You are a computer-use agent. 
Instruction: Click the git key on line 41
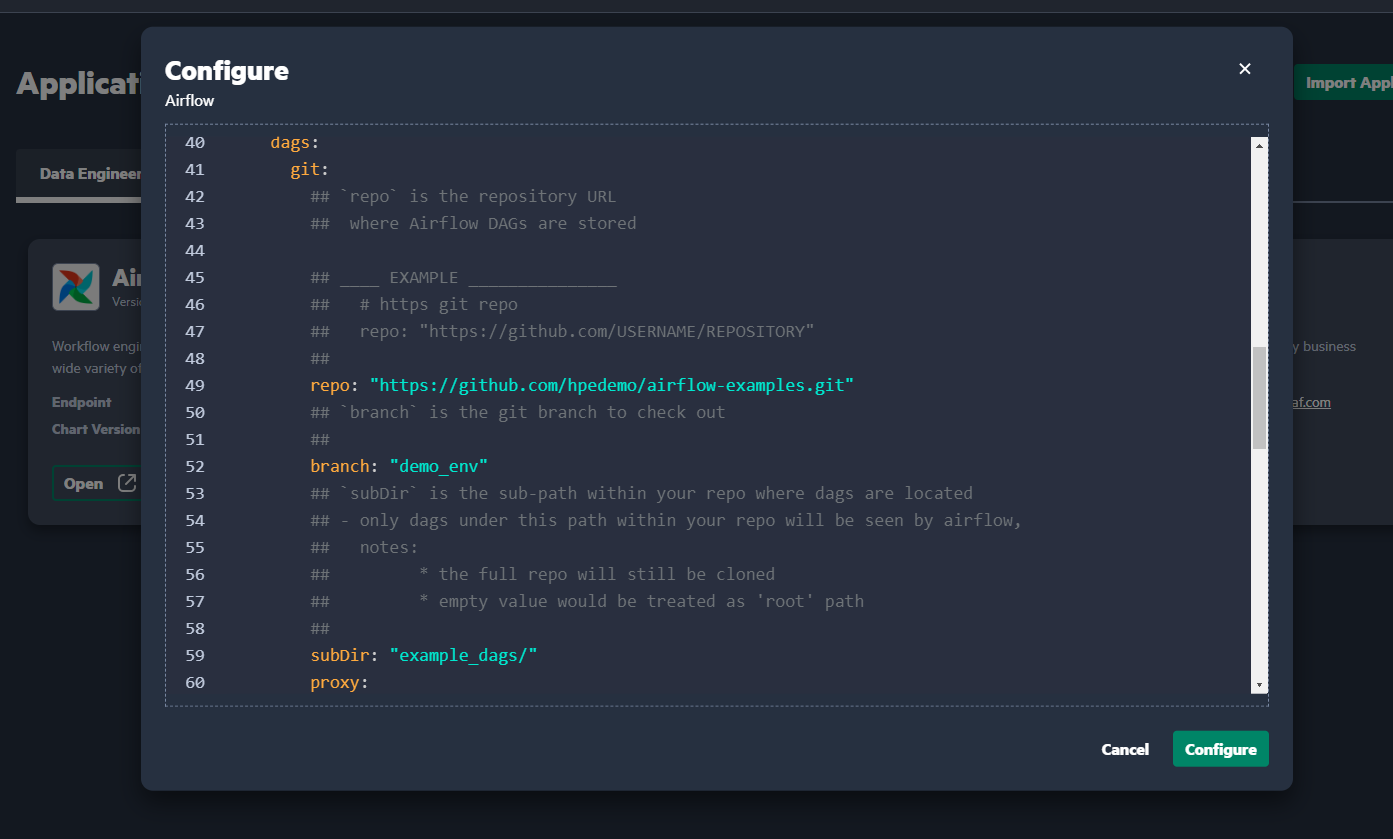(x=304, y=169)
